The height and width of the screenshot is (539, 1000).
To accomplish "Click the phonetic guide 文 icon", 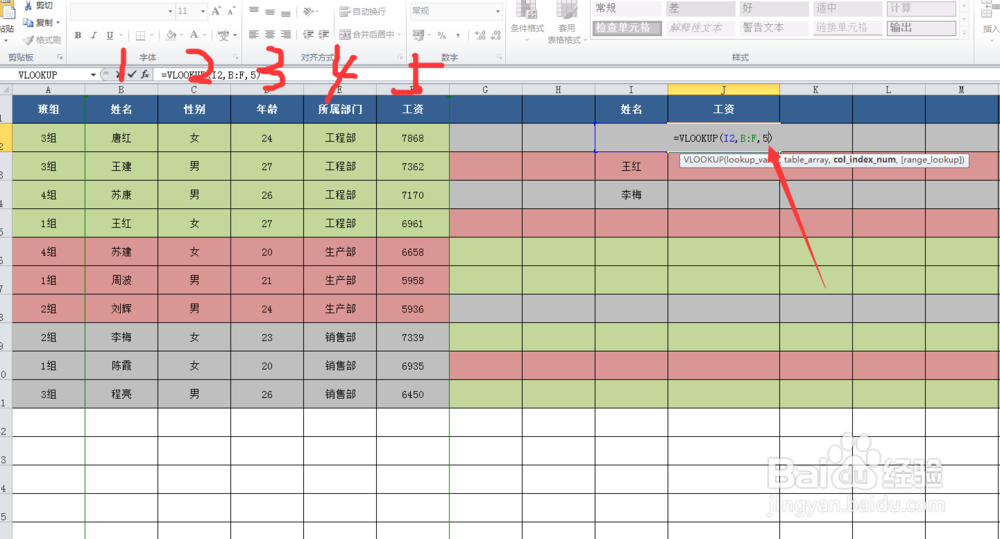I will point(223,35).
